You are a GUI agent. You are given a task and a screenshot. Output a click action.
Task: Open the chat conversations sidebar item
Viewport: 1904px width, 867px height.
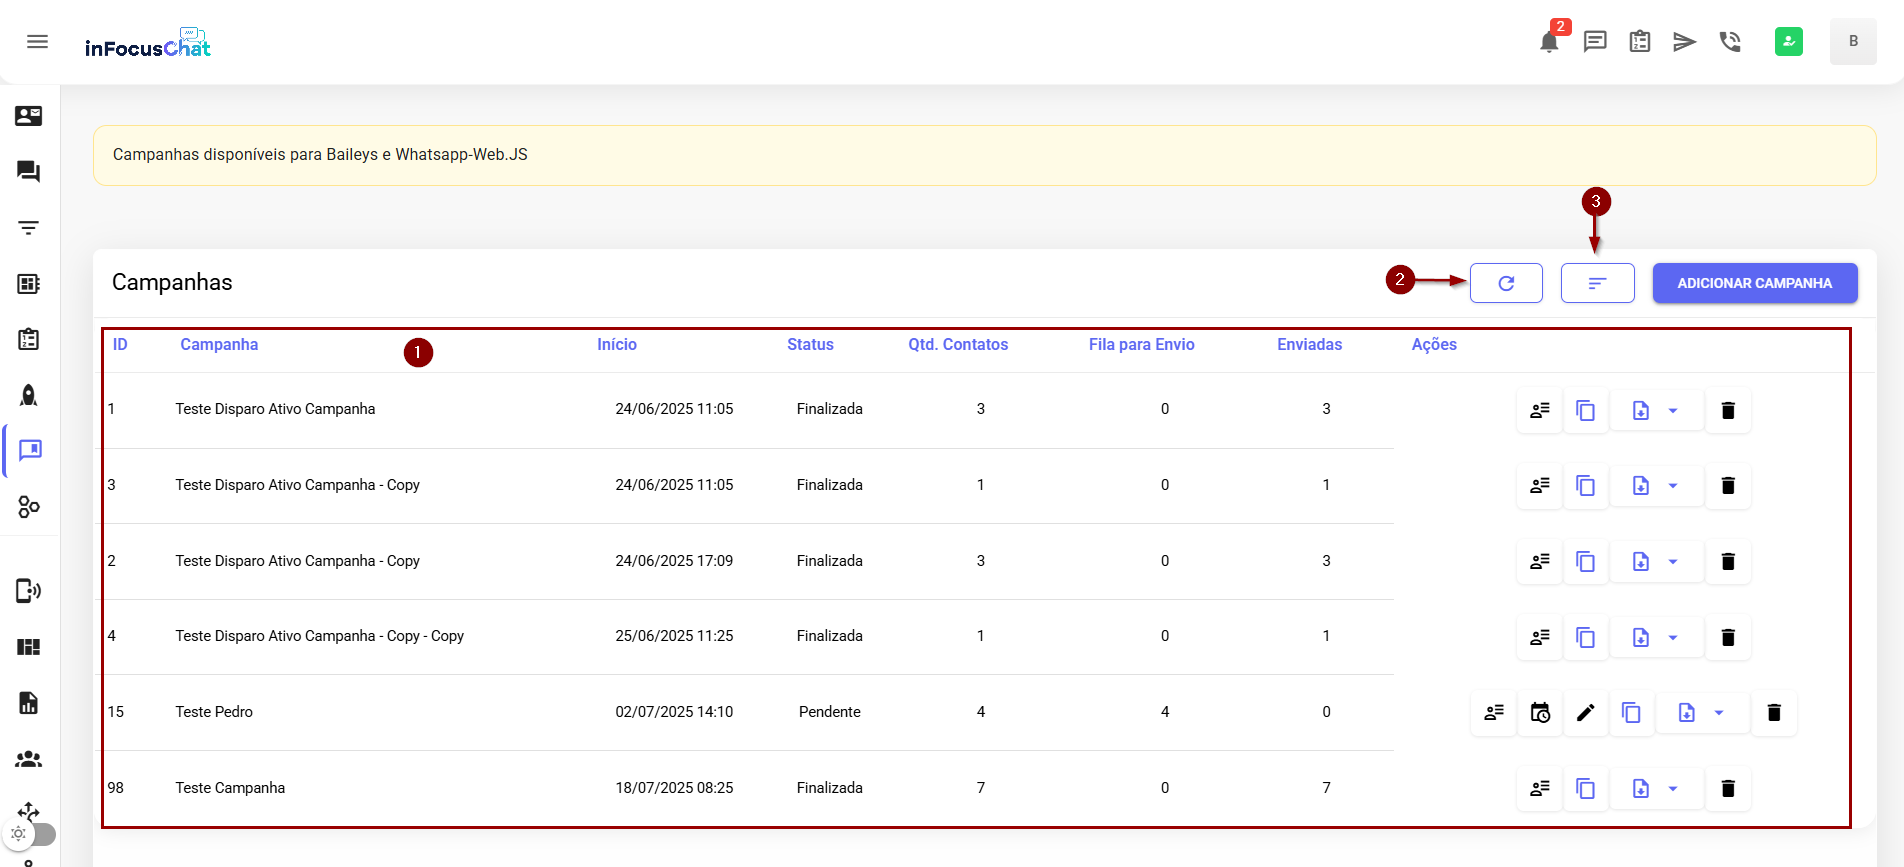[29, 172]
